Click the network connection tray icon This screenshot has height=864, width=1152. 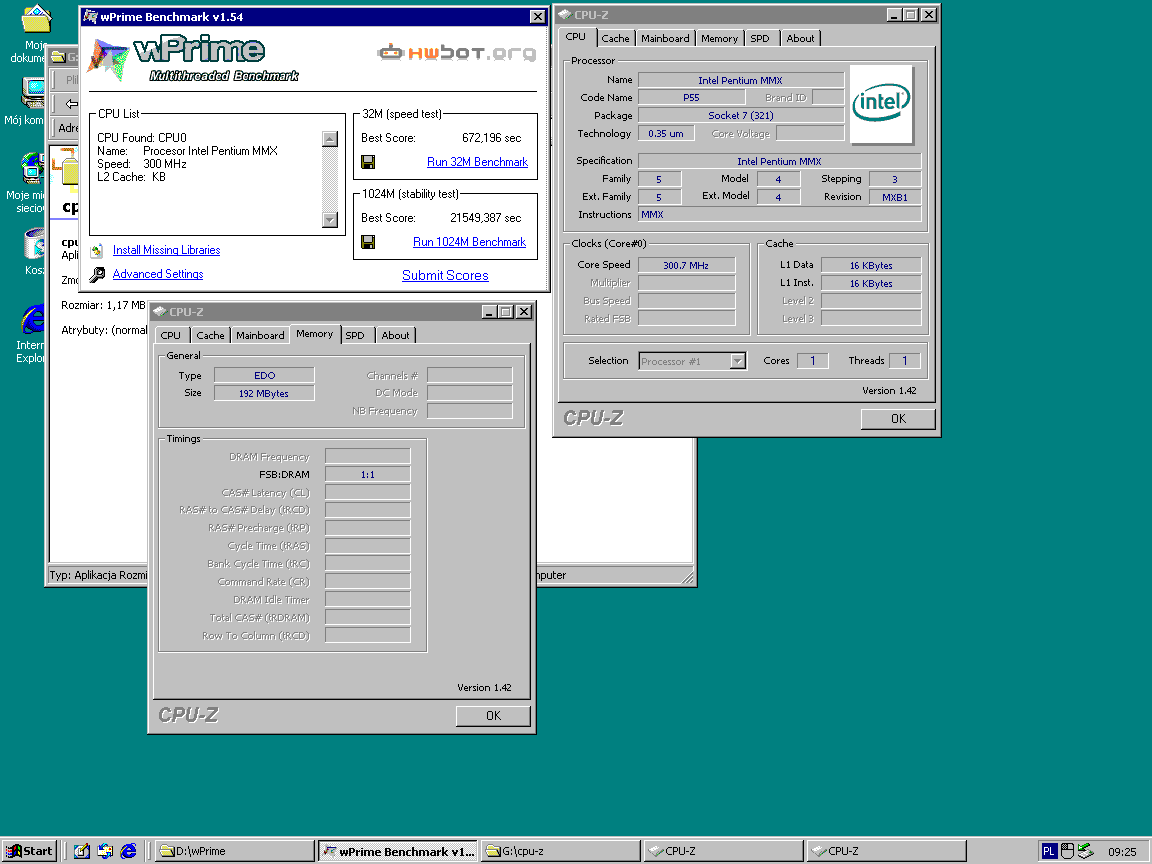[x=1085, y=852]
